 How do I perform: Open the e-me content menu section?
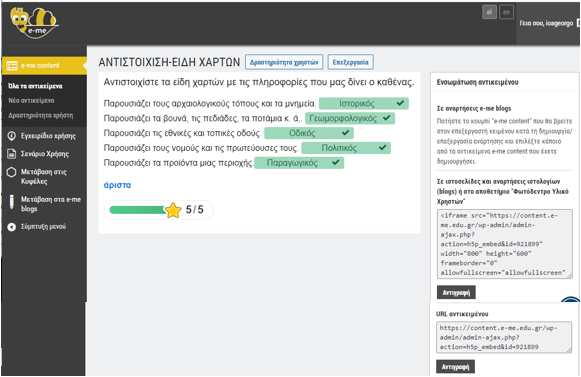[44, 66]
